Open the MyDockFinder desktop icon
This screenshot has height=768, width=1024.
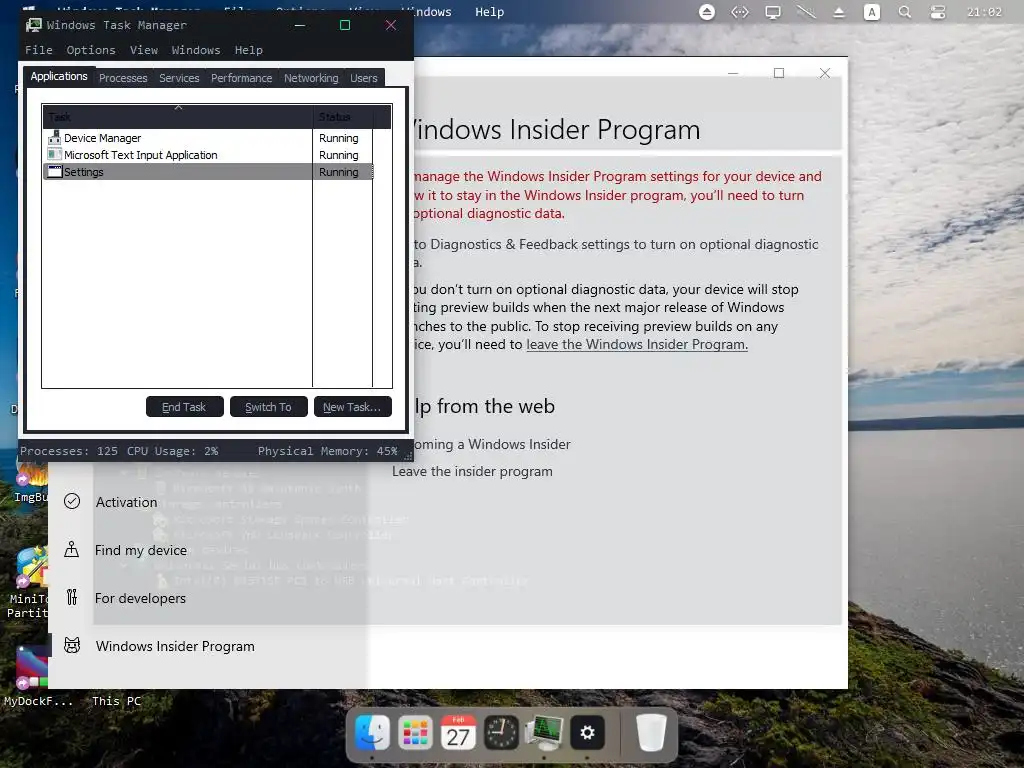coord(31,677)
